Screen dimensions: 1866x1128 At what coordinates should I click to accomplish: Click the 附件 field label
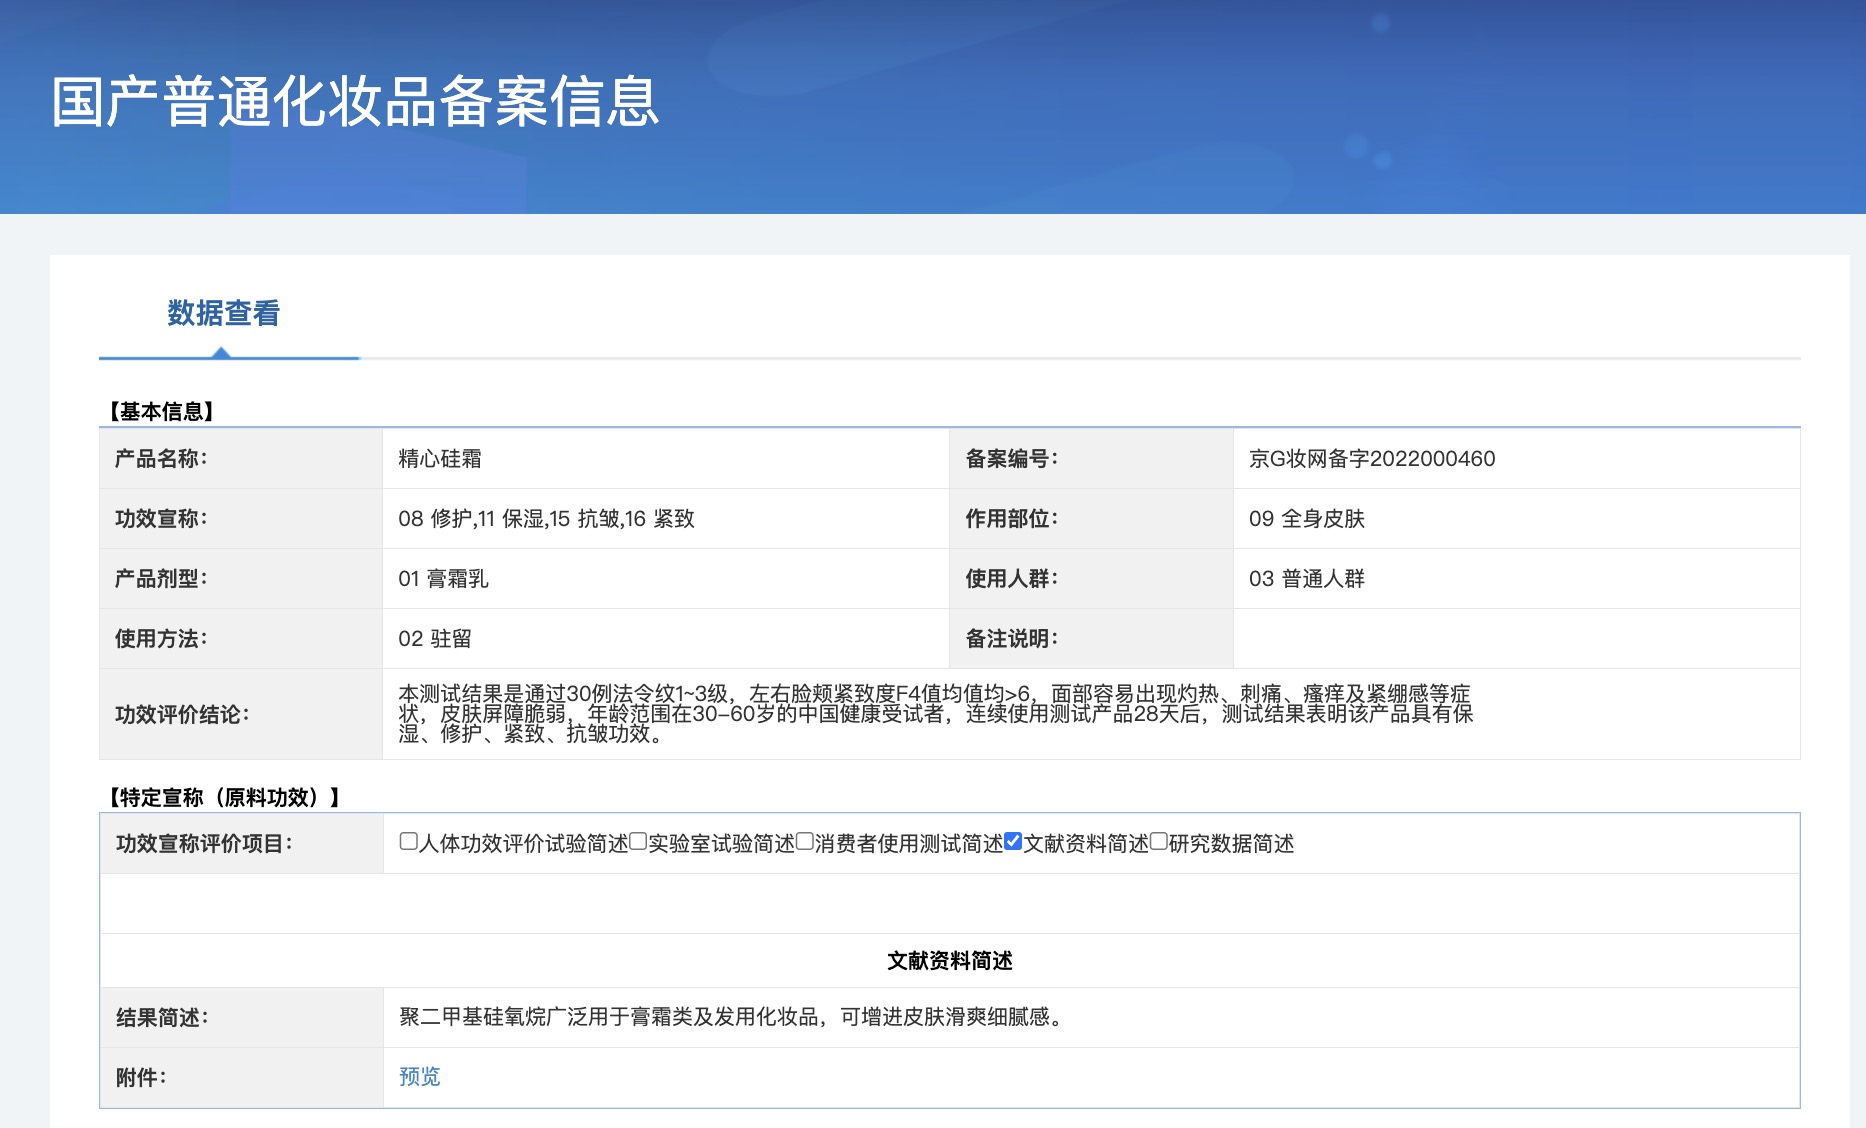(x=141, y=1078)
